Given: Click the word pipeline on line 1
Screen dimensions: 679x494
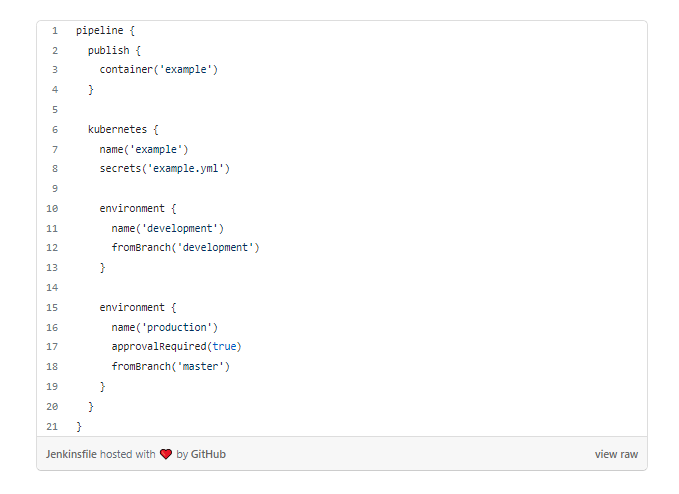Looking at the screenshot, I should click(100, 31).
